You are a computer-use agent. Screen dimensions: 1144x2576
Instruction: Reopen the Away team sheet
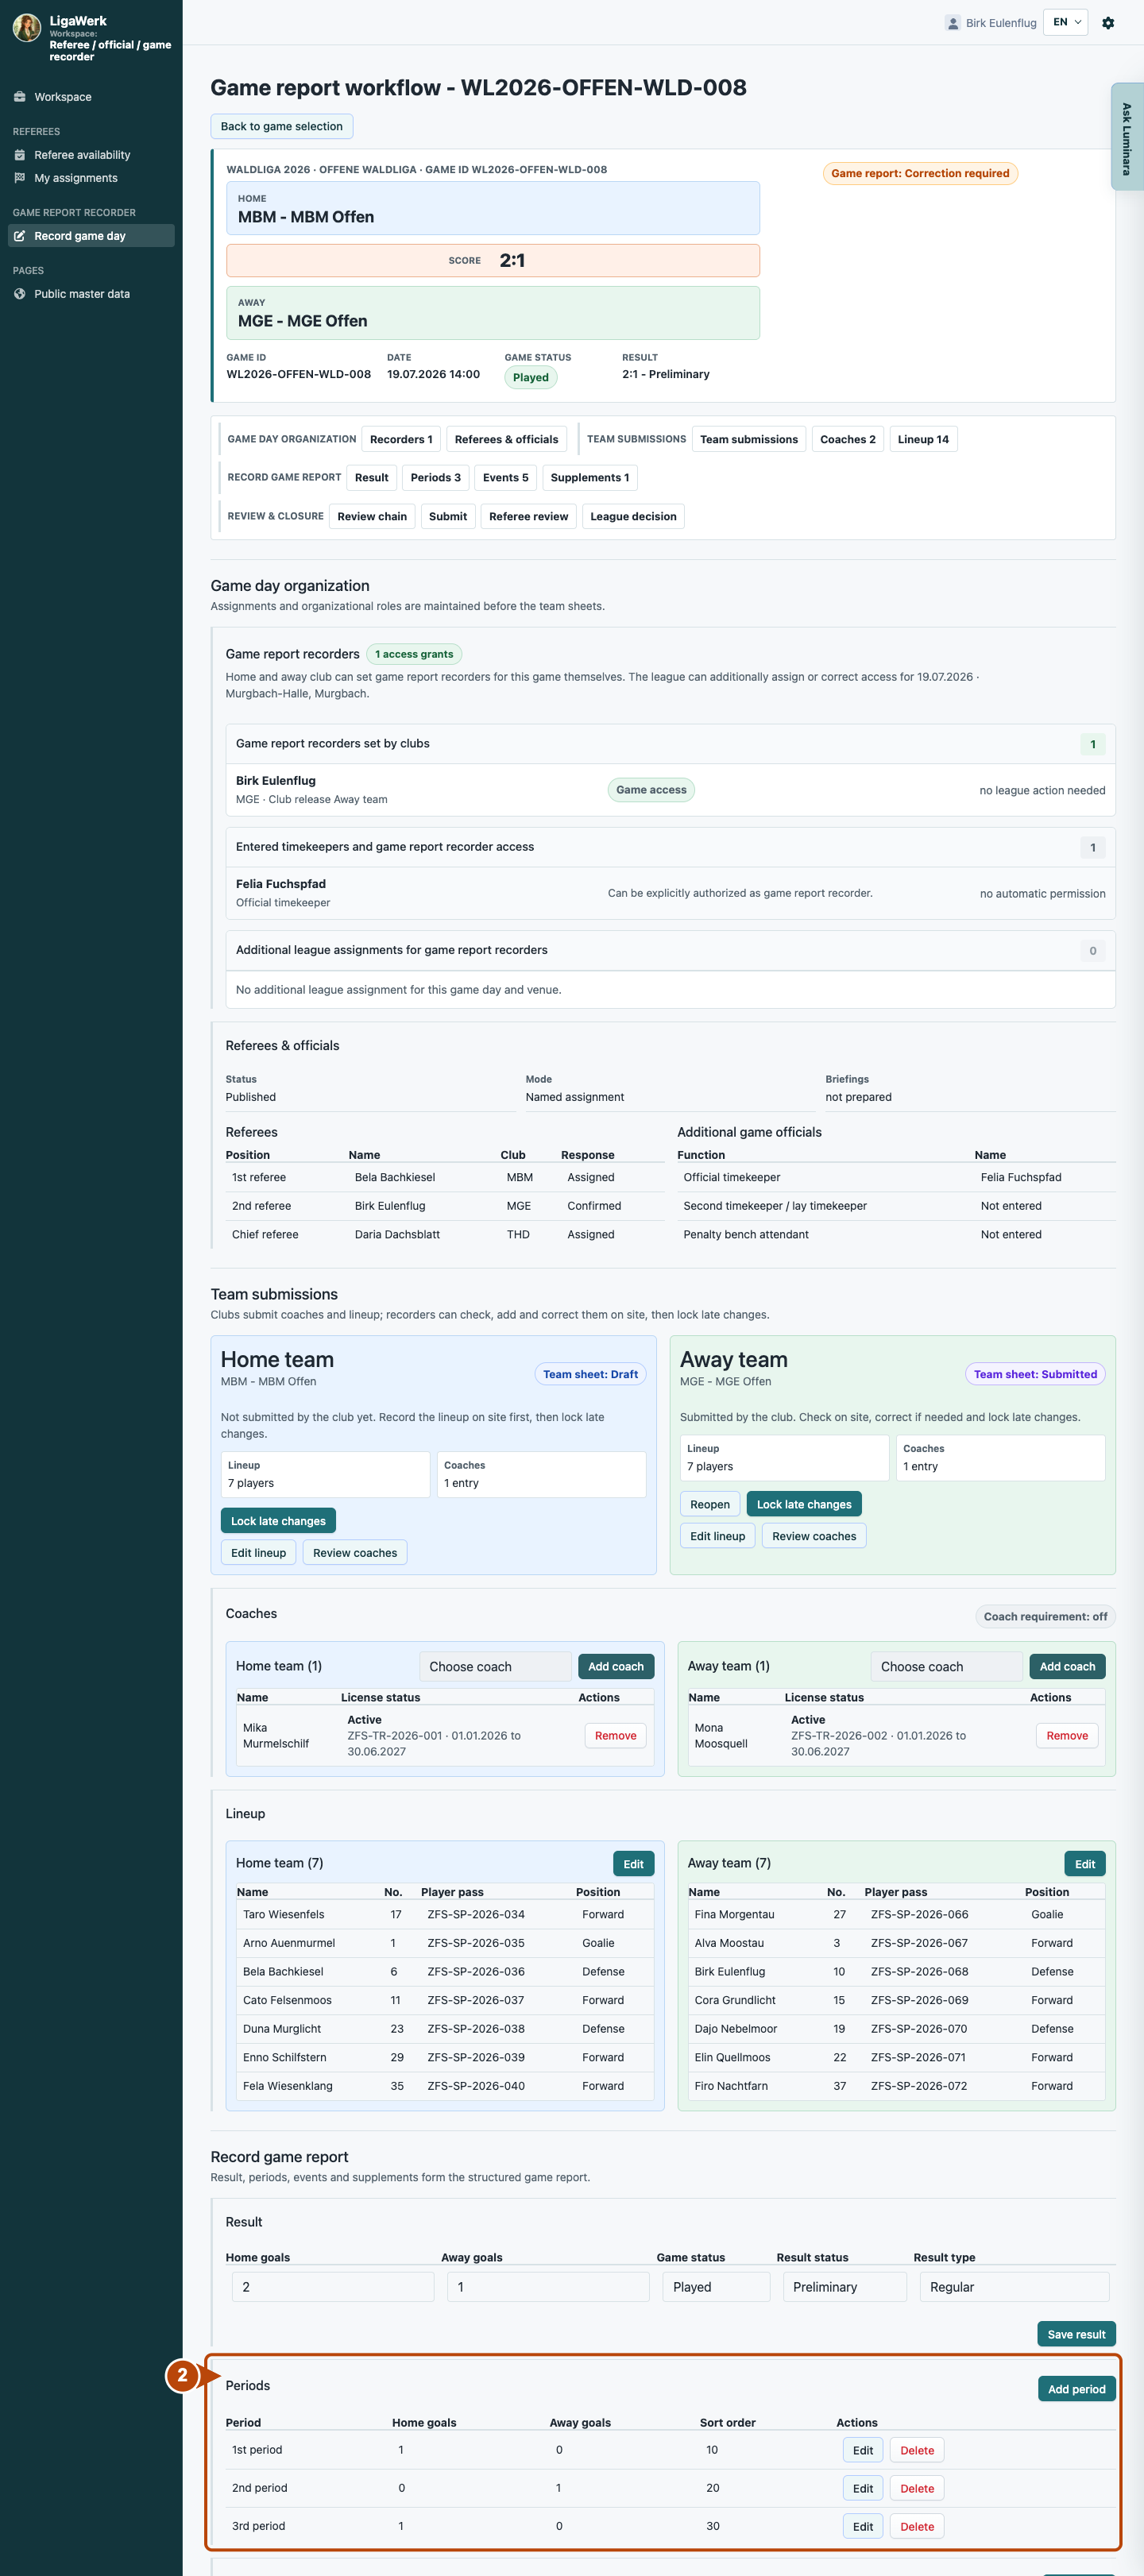pyautogui.click(x=710, y=1504)
